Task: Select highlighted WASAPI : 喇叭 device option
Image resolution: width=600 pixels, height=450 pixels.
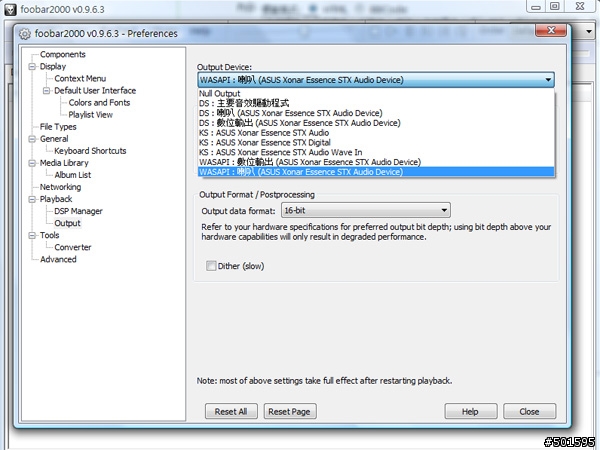Action: tap(376, 172)
